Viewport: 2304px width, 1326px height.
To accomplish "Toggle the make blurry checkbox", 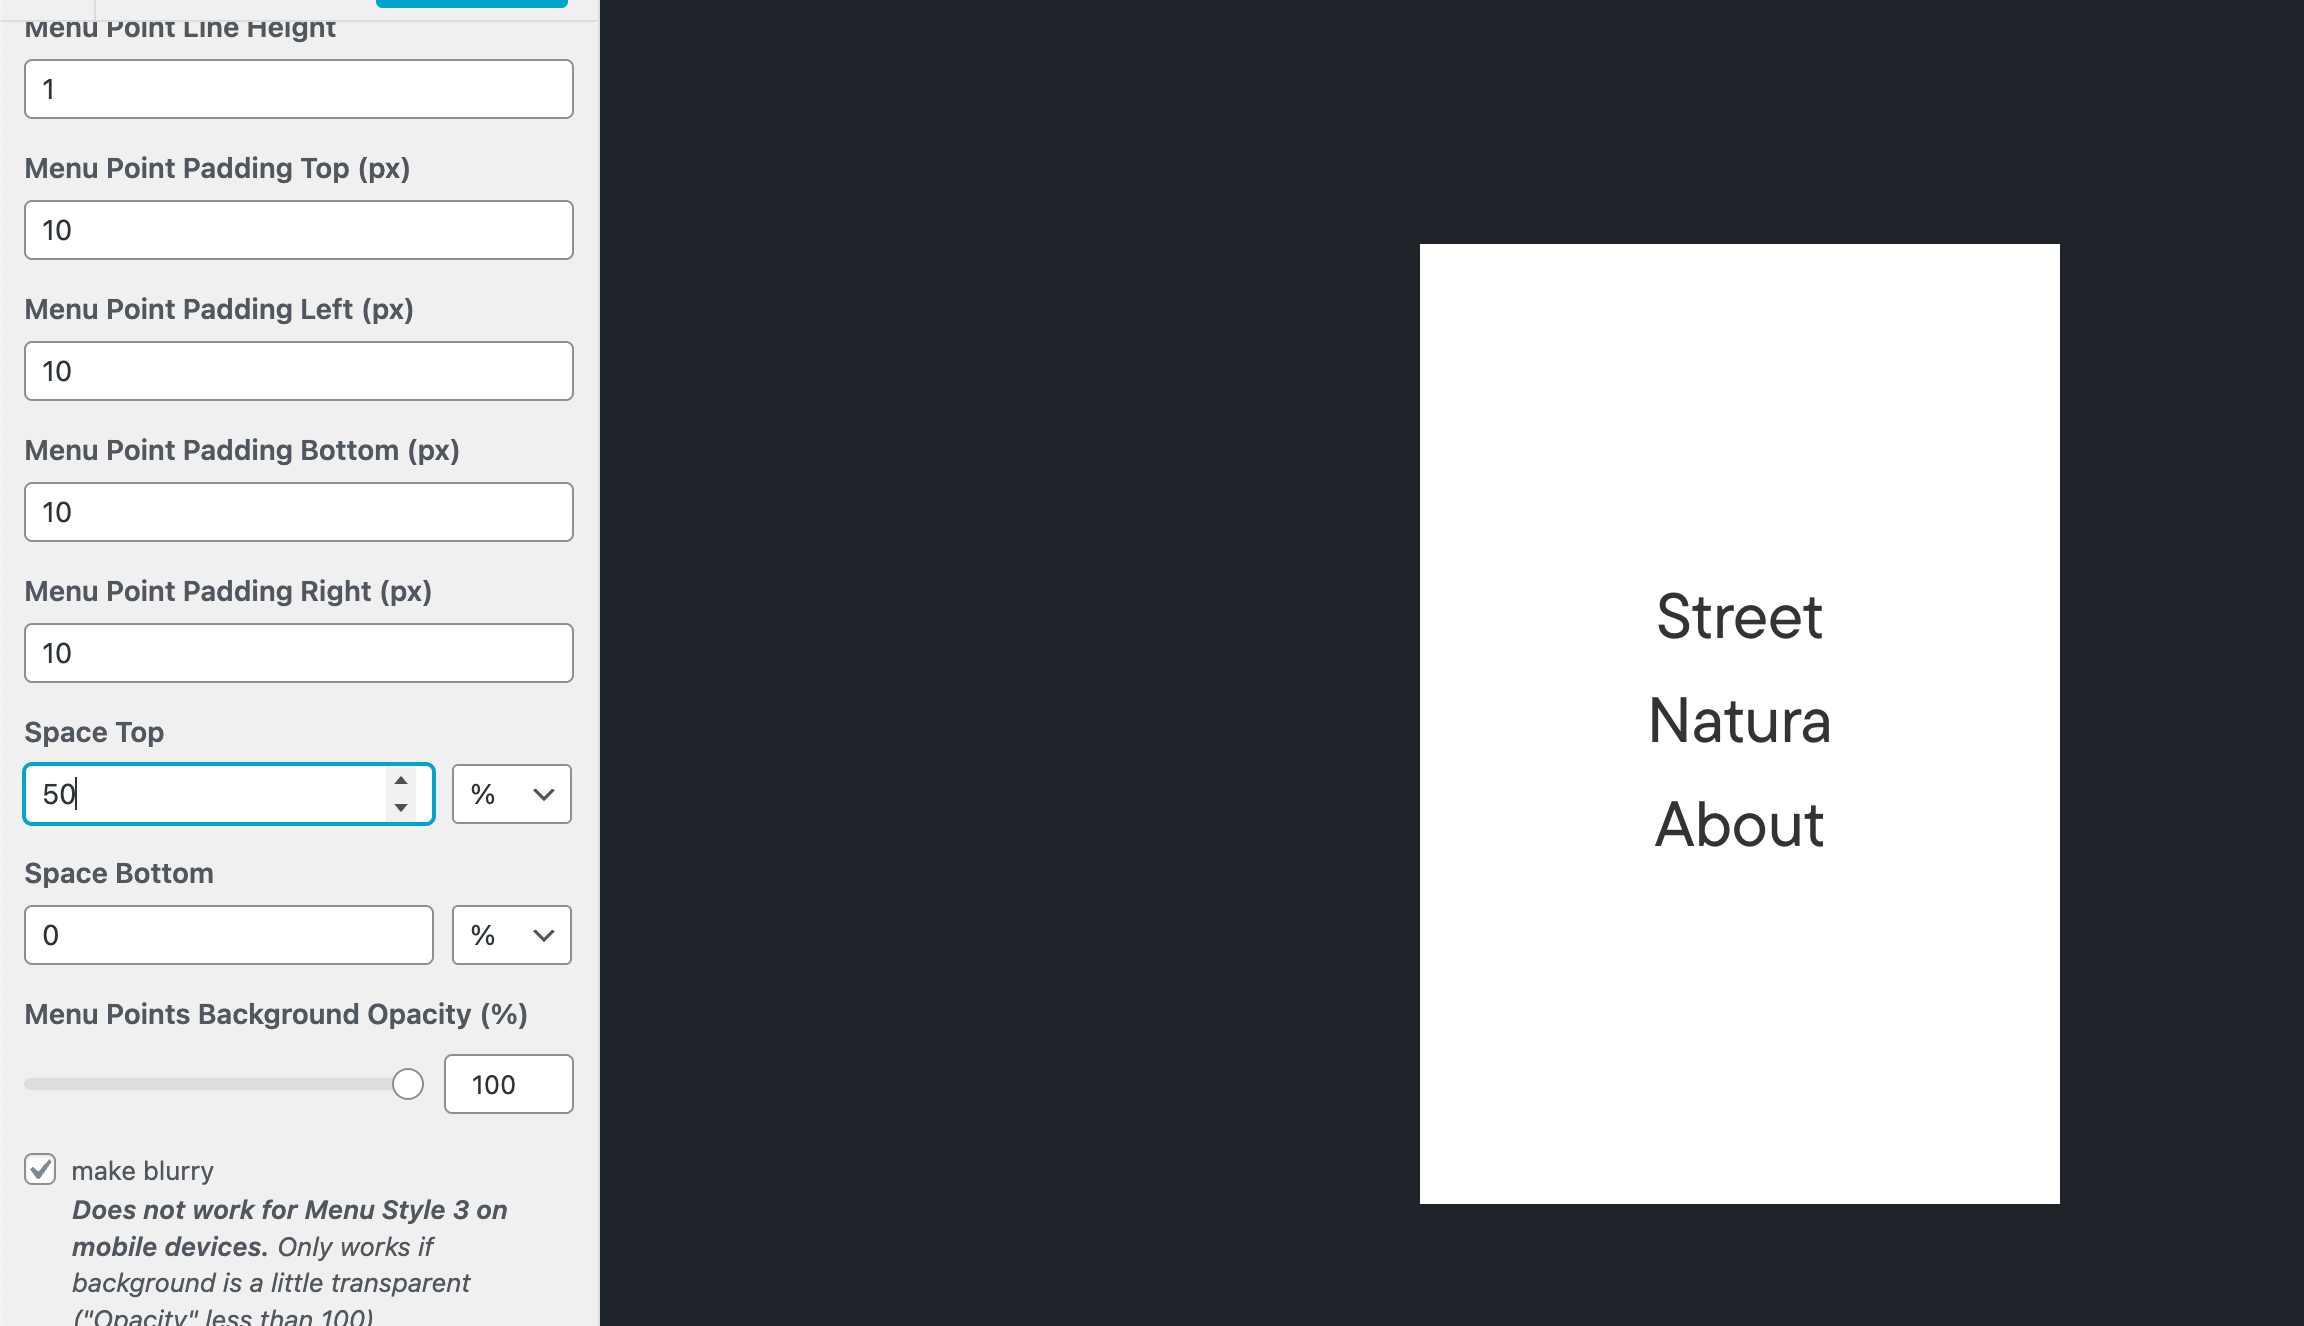I will (x=40, y=1169).
